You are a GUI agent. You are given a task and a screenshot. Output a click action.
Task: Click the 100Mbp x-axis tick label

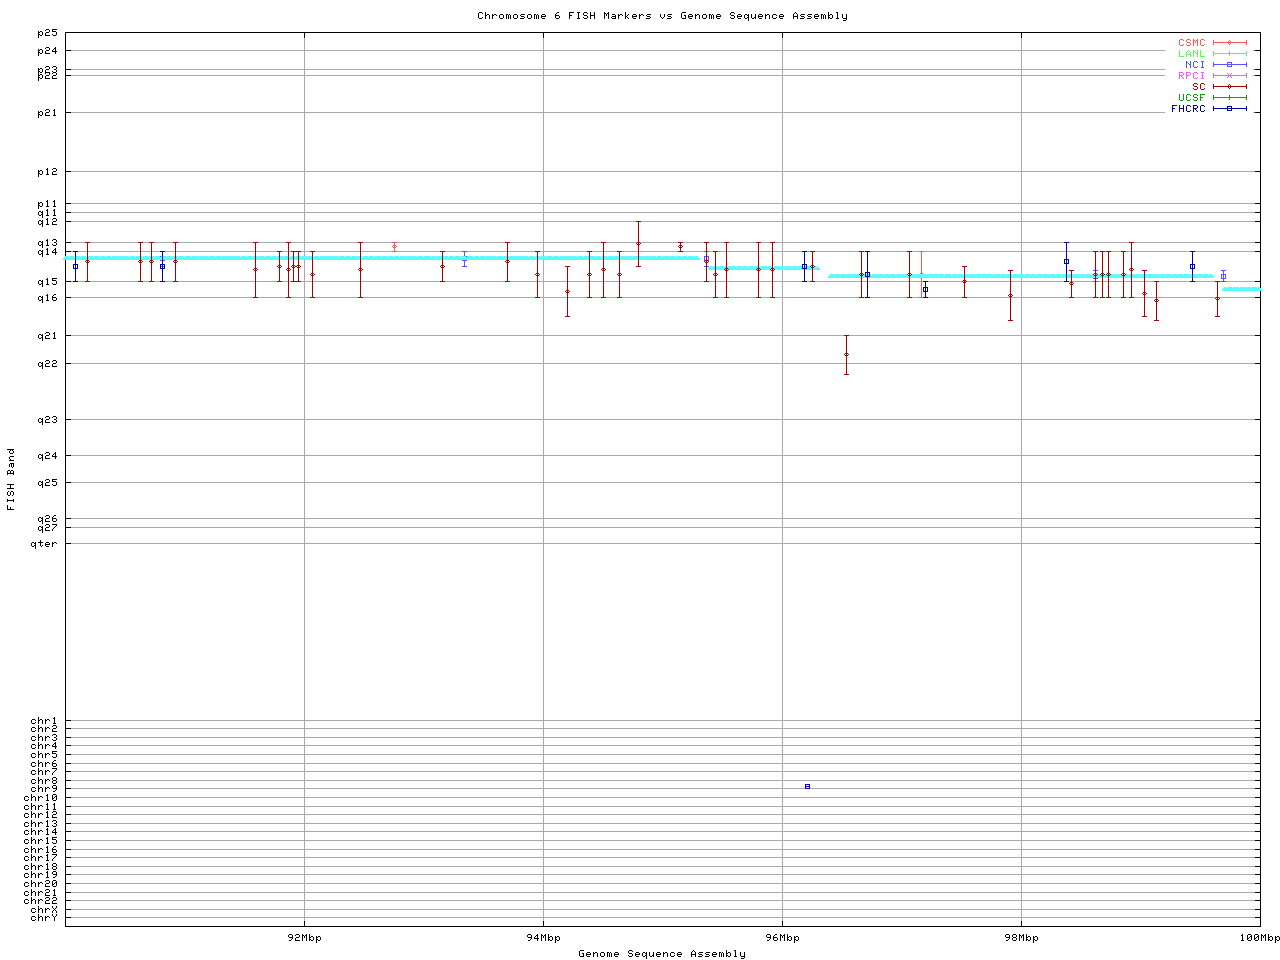(1259, 938)
